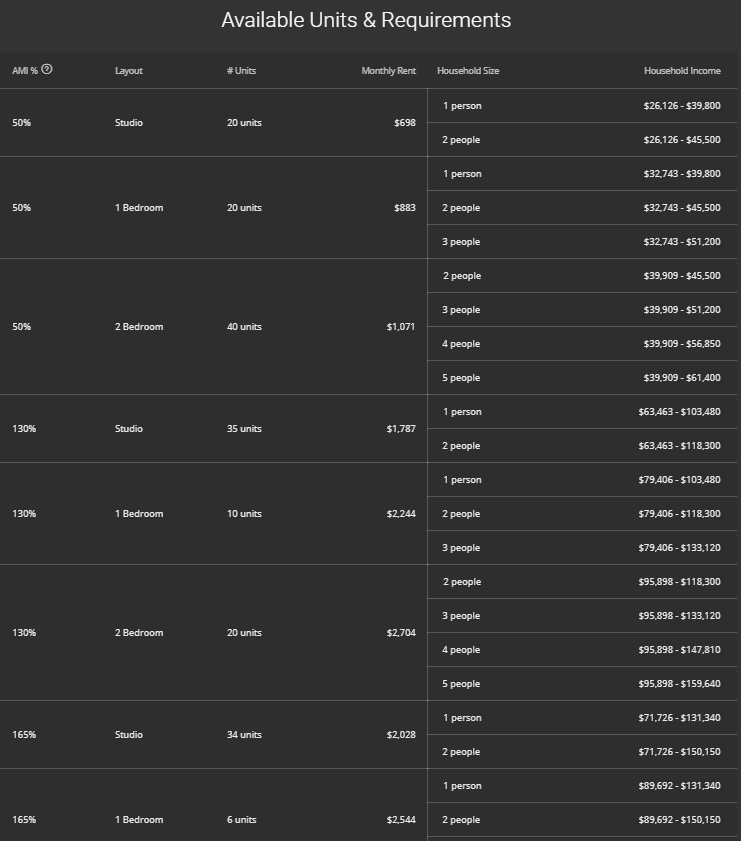Click the $2,028 monthly rent value
The width and height of the screenshot is (741, 841).
coord(401,735)
